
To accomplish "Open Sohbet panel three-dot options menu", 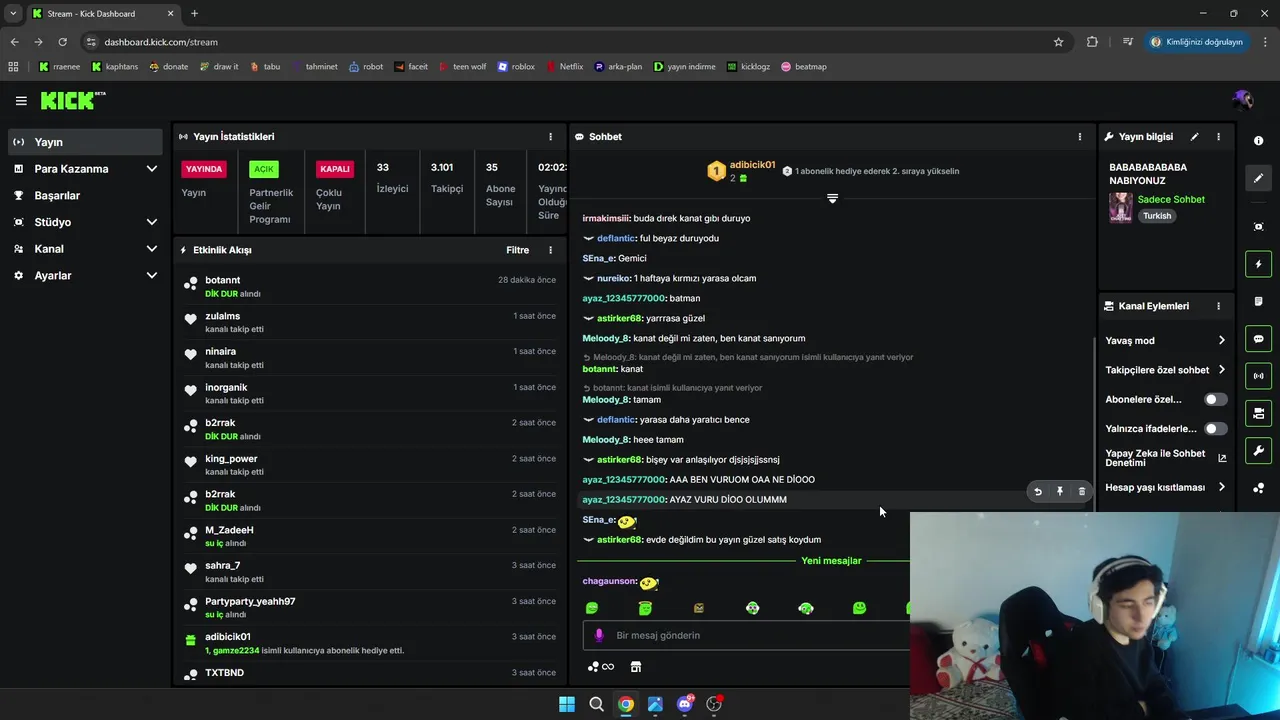I will coord(1079,137).
